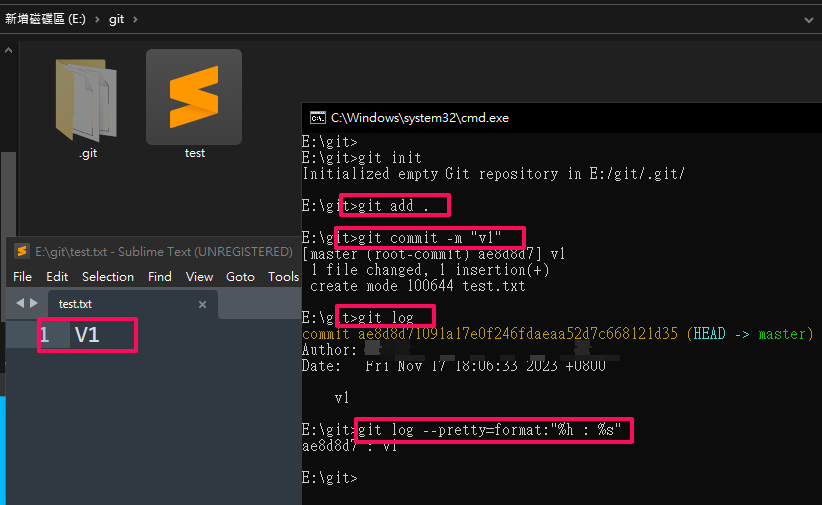
Task: Click the Sublime Text logo in title bar
Action: [21, 252]
